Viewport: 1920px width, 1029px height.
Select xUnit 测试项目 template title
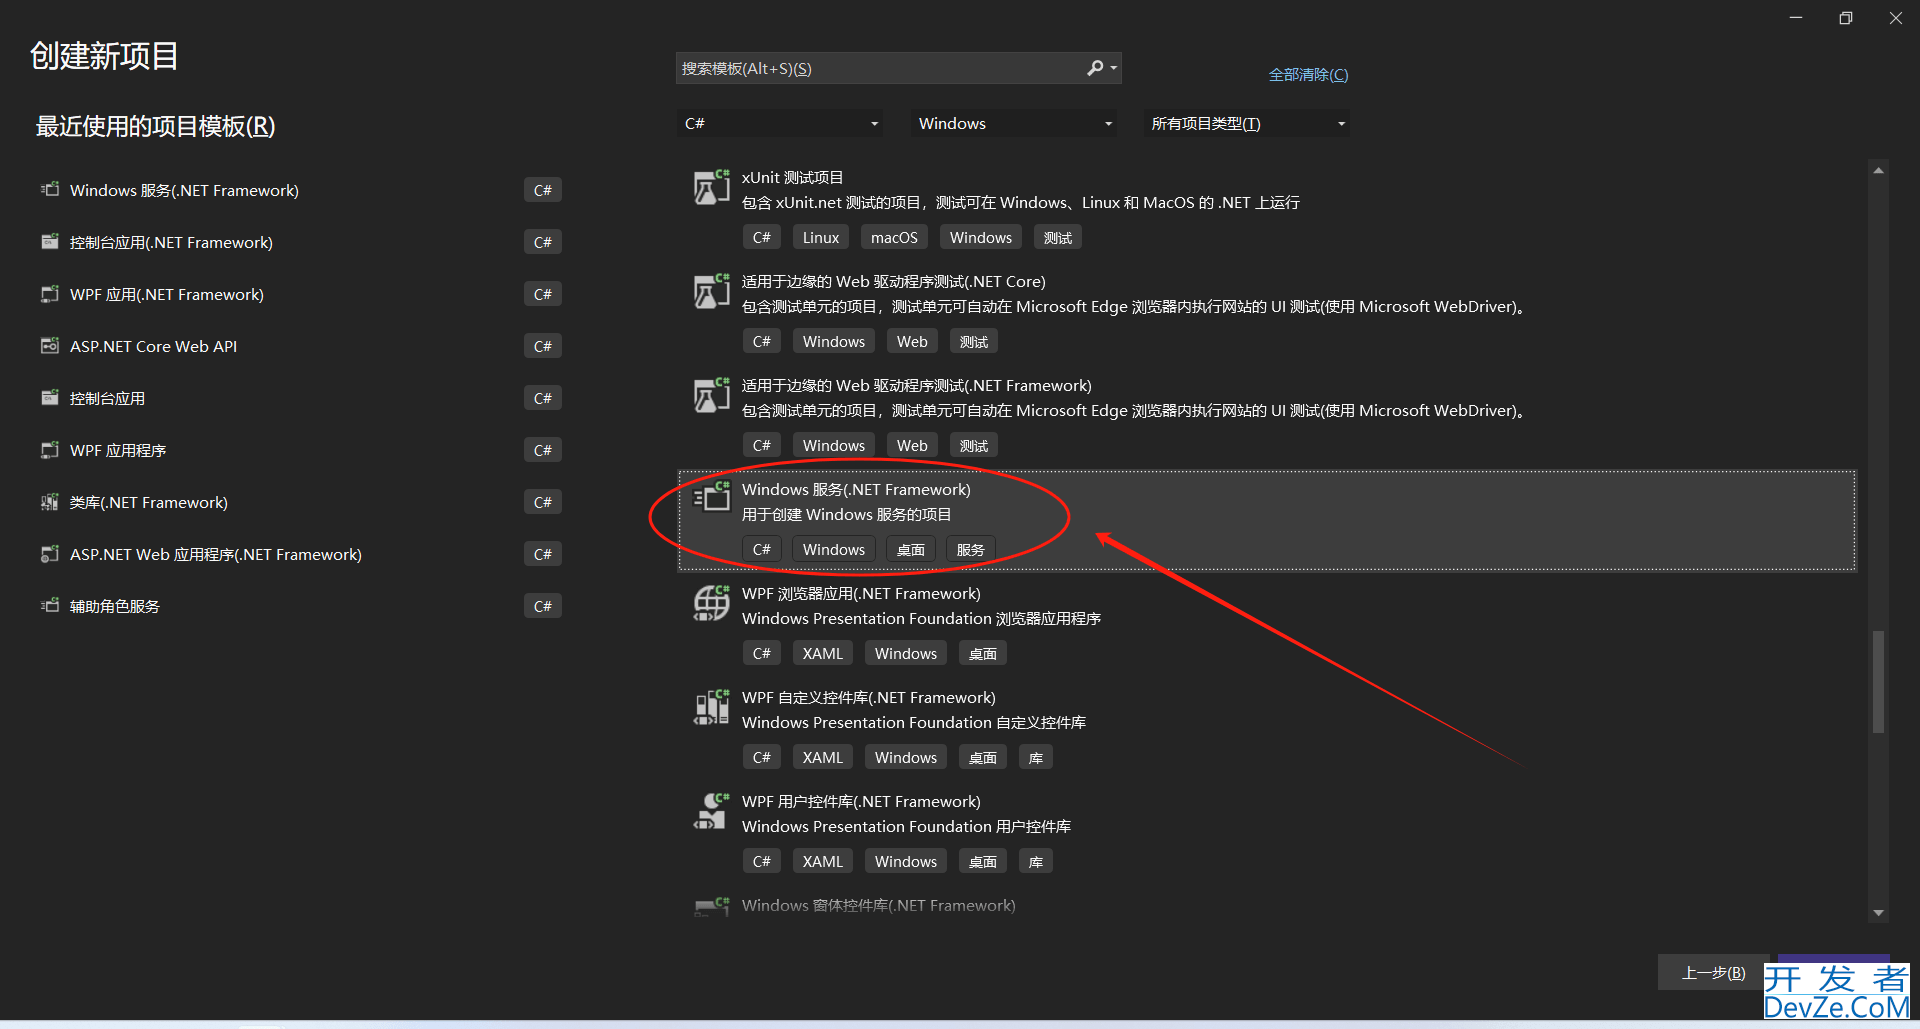pyautogui.click(x=792, y=177)
